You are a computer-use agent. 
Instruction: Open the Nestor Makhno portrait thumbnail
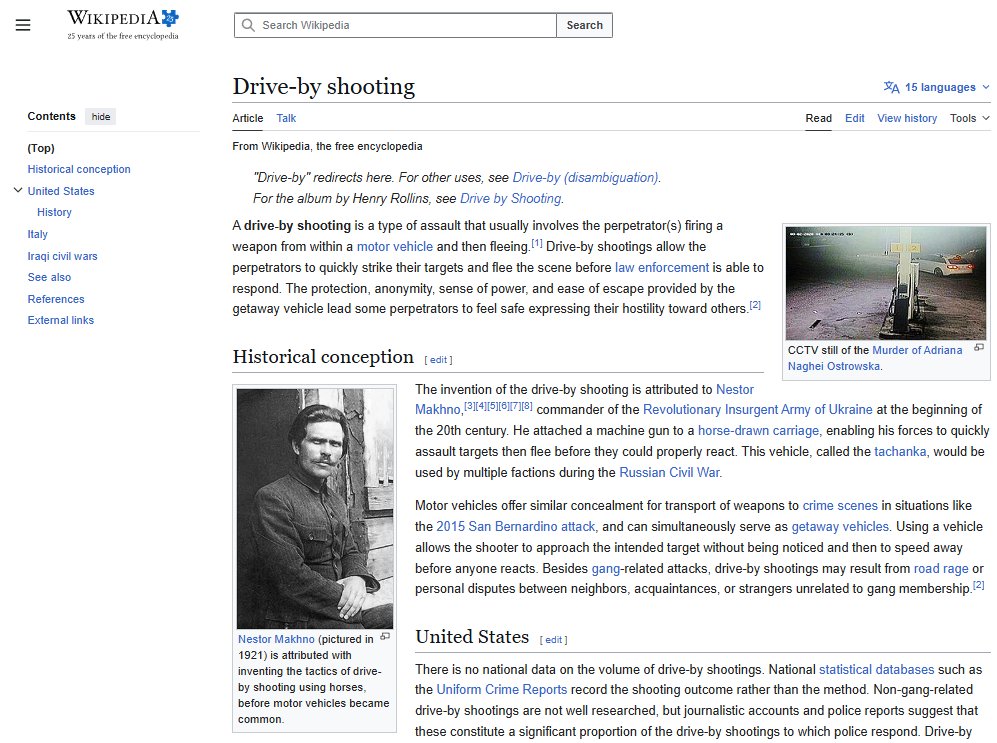tap(315, 508)
